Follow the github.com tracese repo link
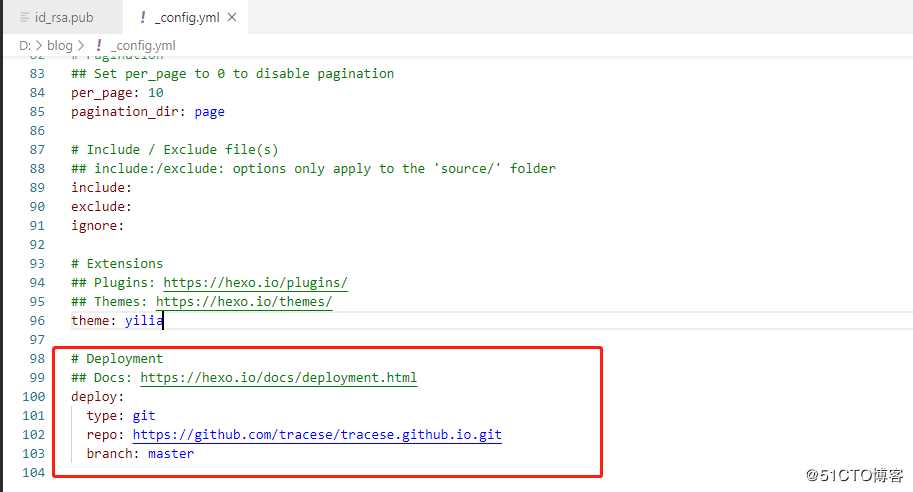Screen dimensions: 913x492 (317, 434)
